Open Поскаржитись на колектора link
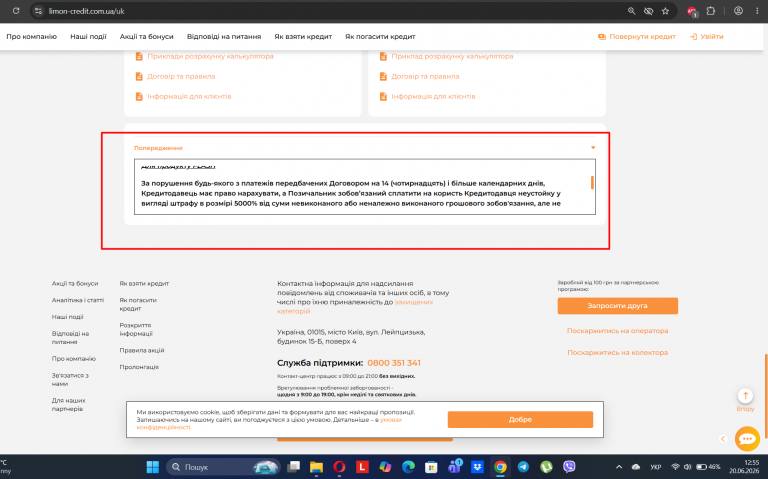Image resolution: width=768 pixels, height=479 pixels. 618,352
